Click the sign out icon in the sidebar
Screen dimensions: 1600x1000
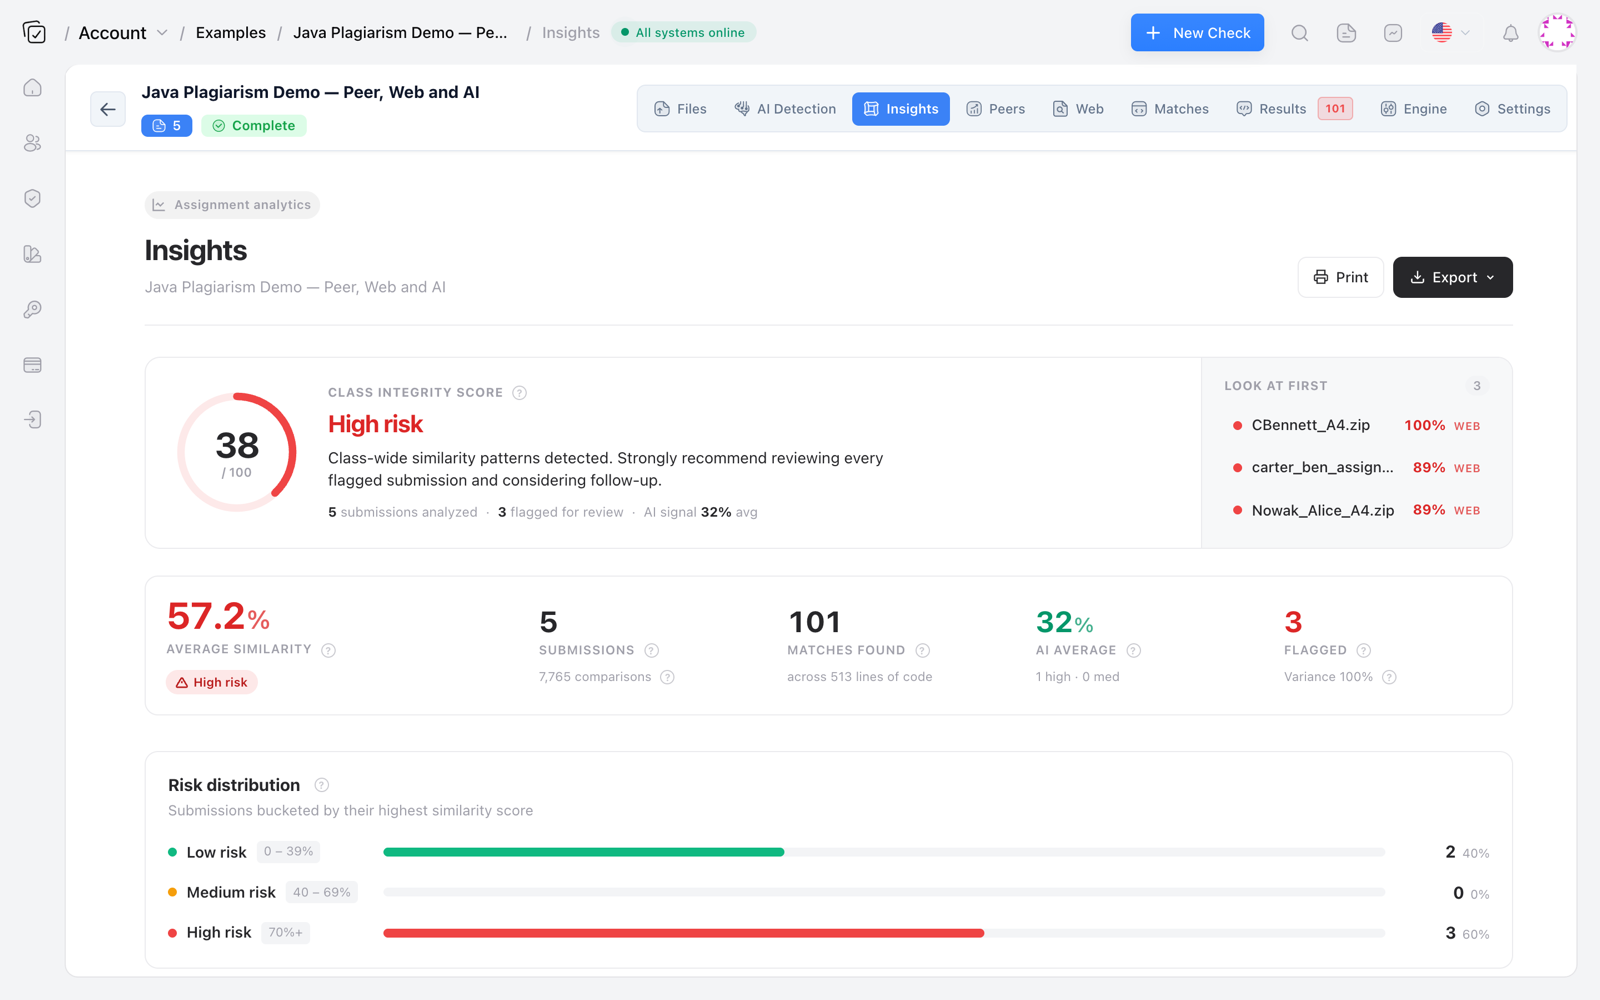pos(33,420)
